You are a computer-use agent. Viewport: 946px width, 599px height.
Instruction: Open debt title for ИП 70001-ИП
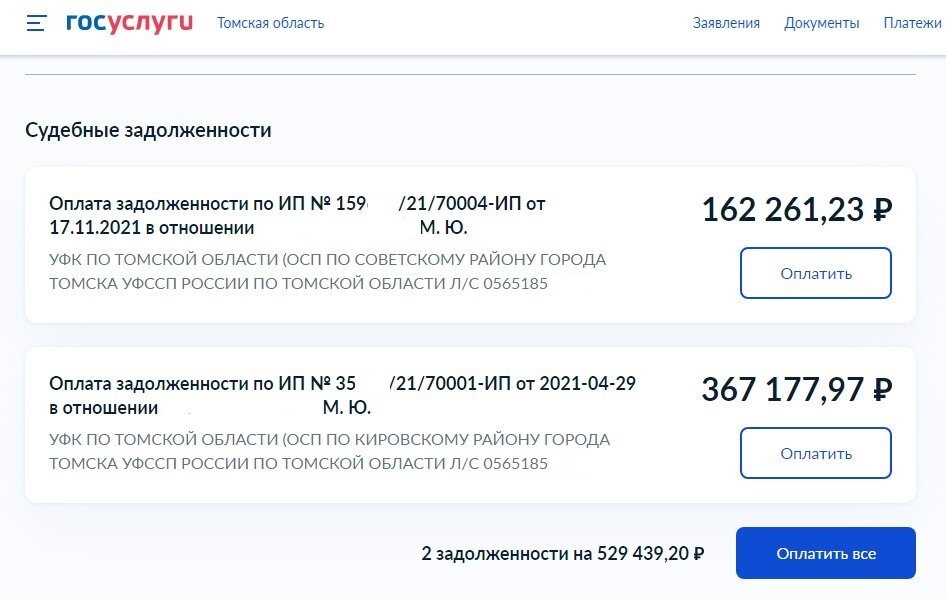click(342, 395)
